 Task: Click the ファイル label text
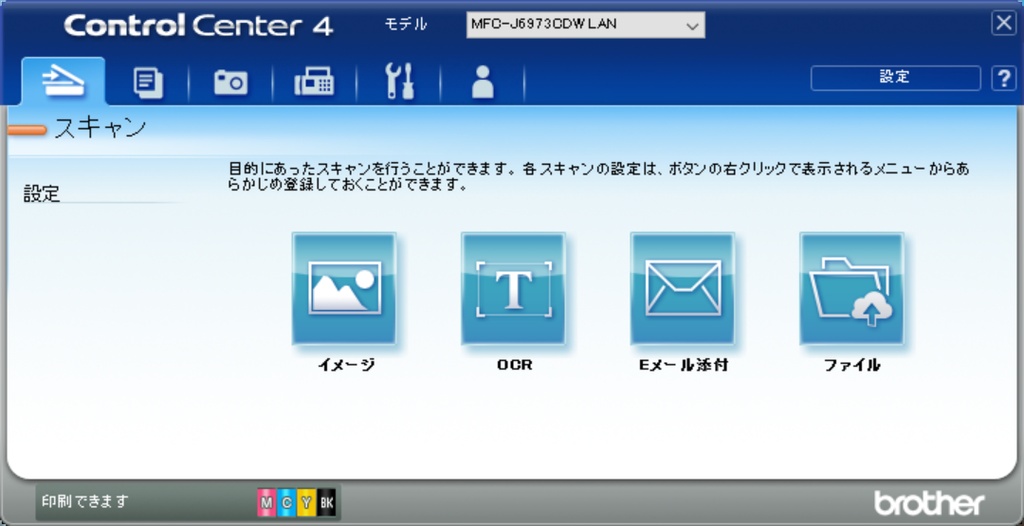pyautogui.click(x=852, y=365)
